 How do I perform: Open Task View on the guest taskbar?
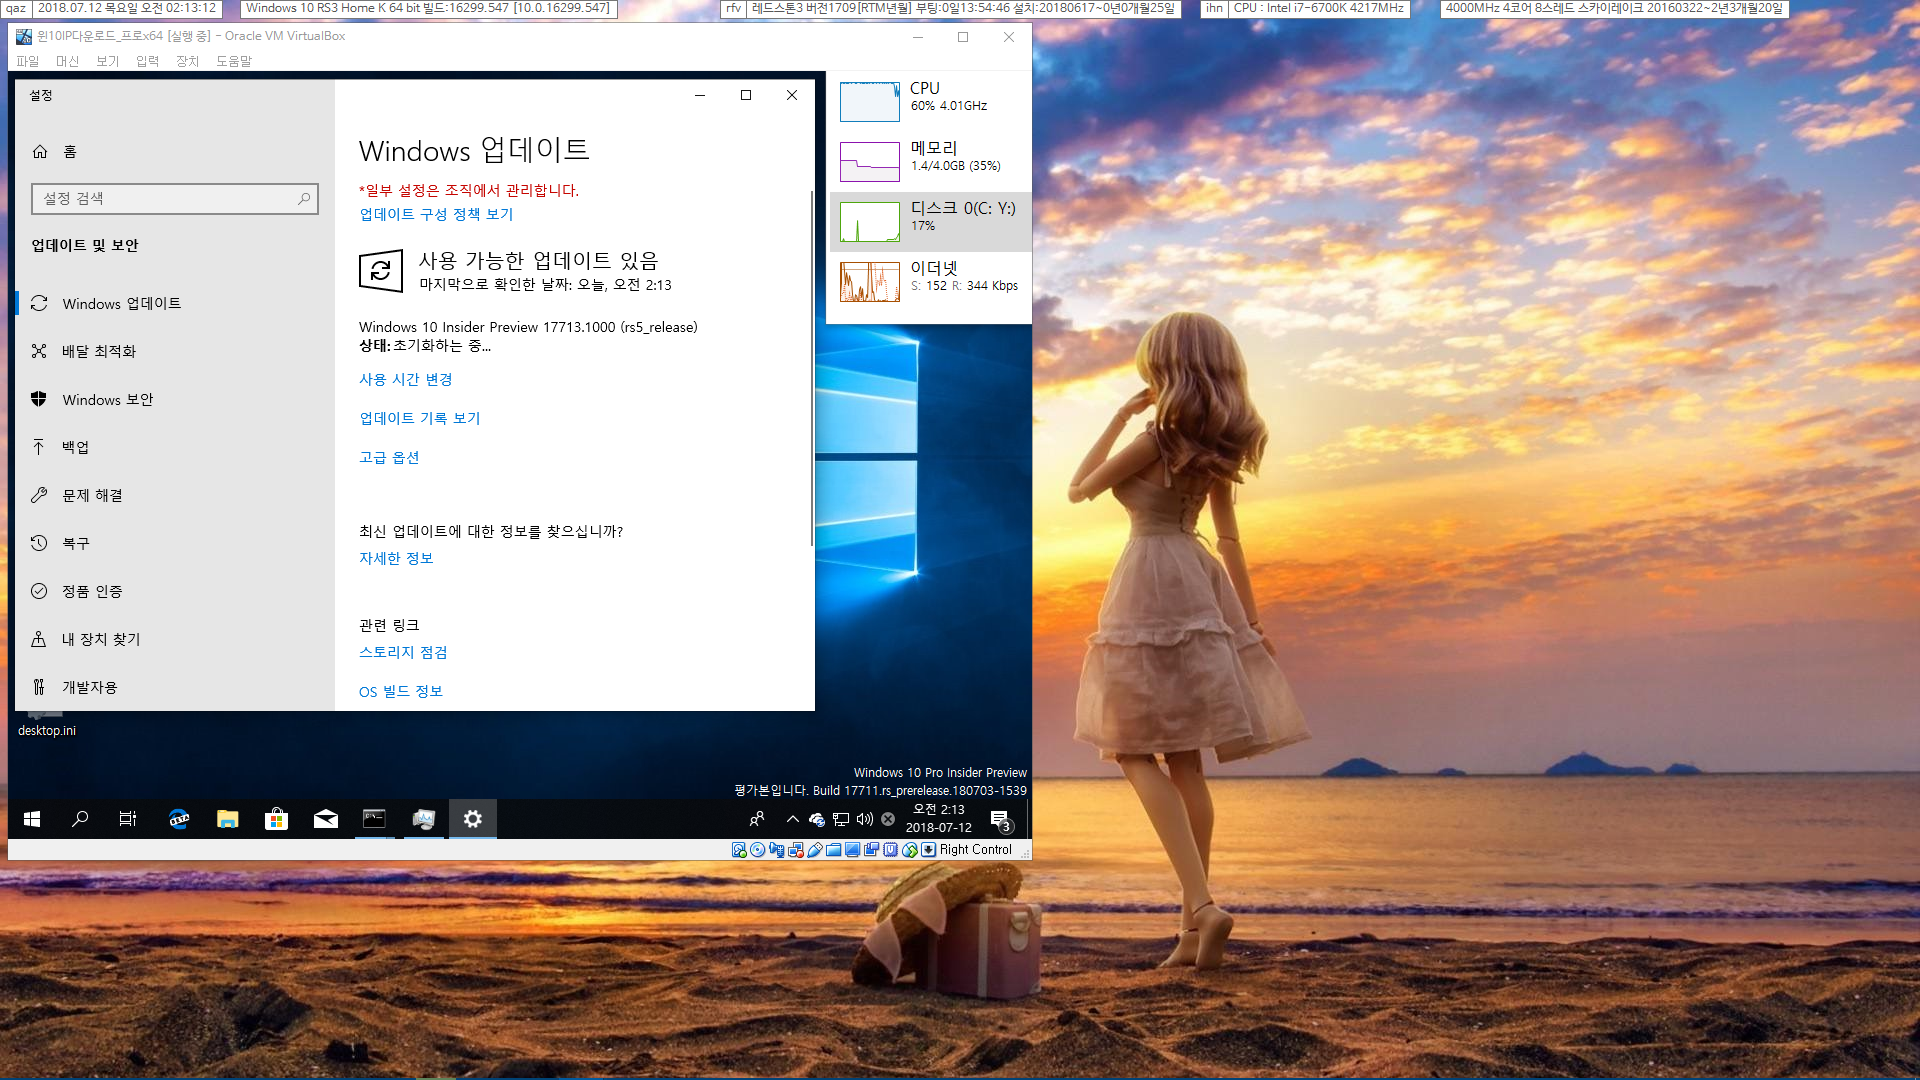128,819
